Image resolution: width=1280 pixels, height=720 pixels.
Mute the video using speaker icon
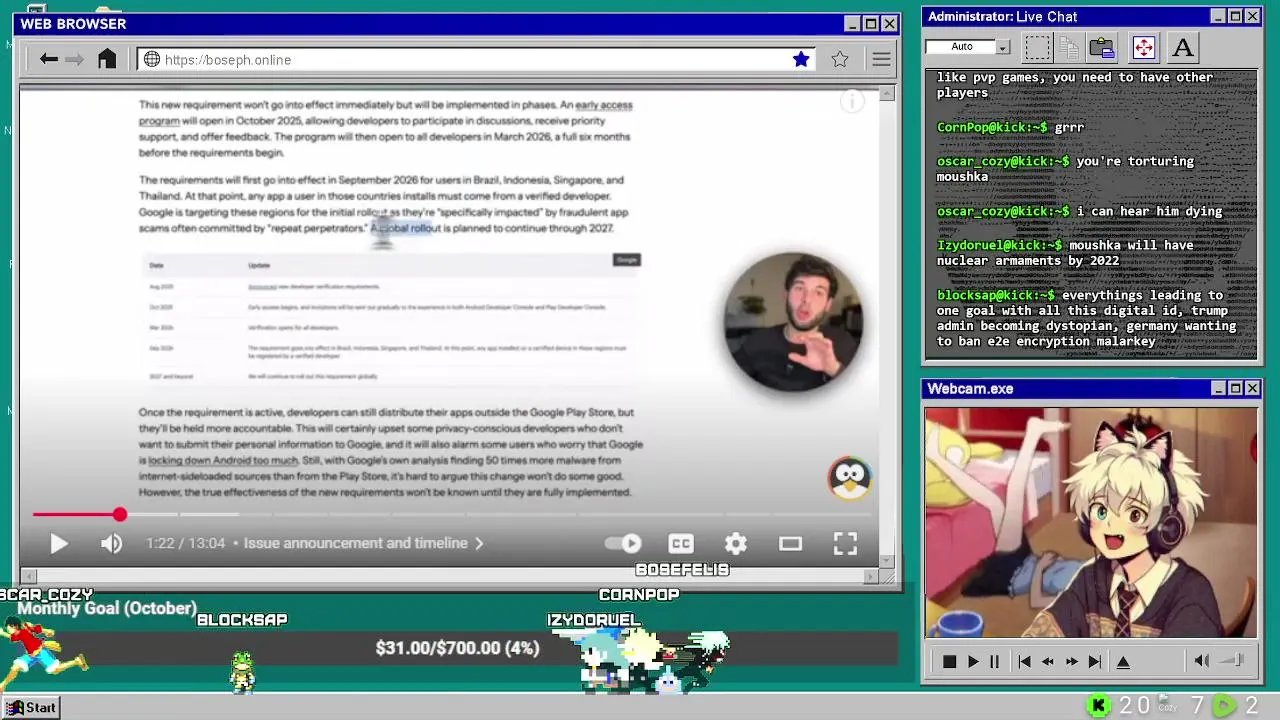point(111,543)
